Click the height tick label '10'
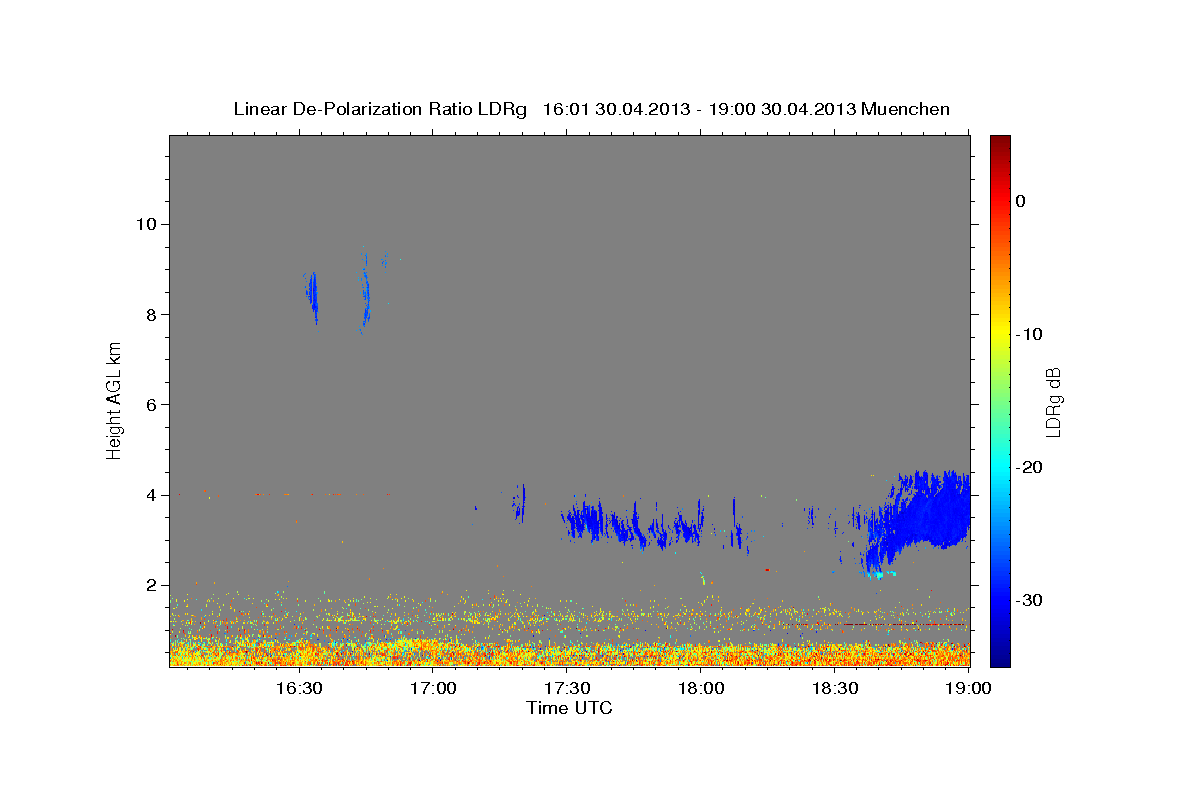 point(146,224)
